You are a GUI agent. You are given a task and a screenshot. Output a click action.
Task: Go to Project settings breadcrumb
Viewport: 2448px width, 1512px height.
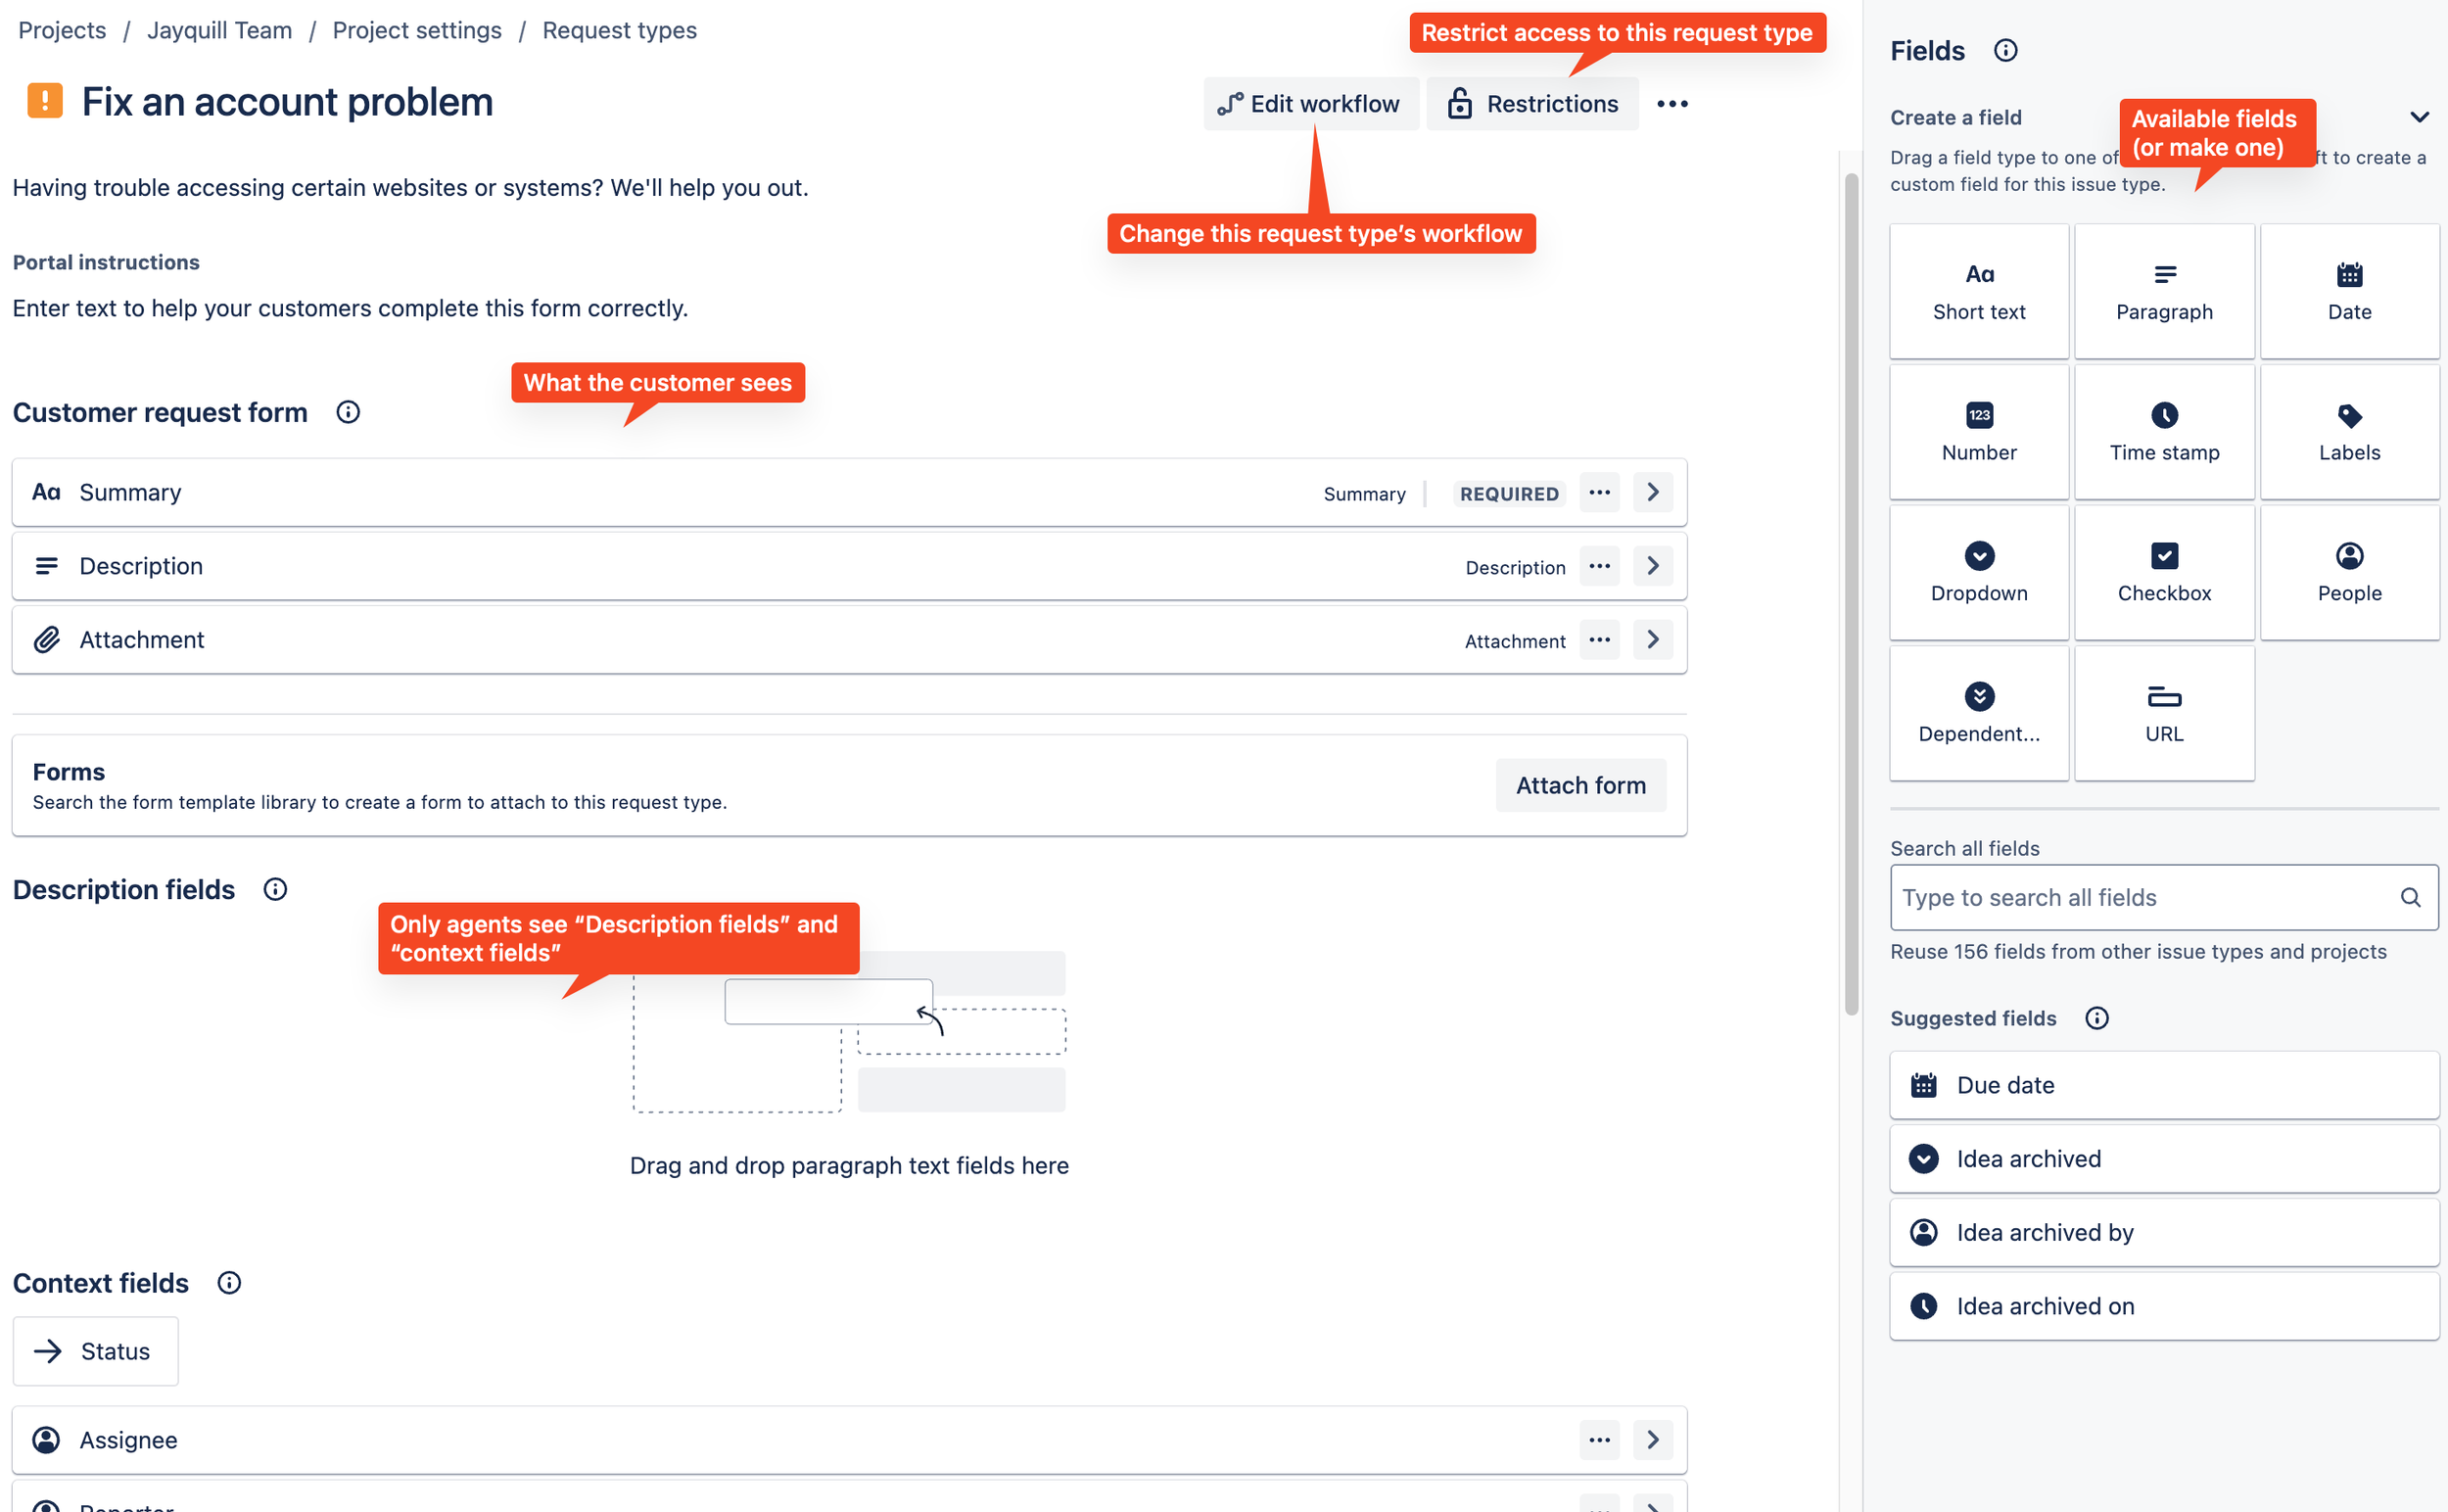click(x=417, y=30)
